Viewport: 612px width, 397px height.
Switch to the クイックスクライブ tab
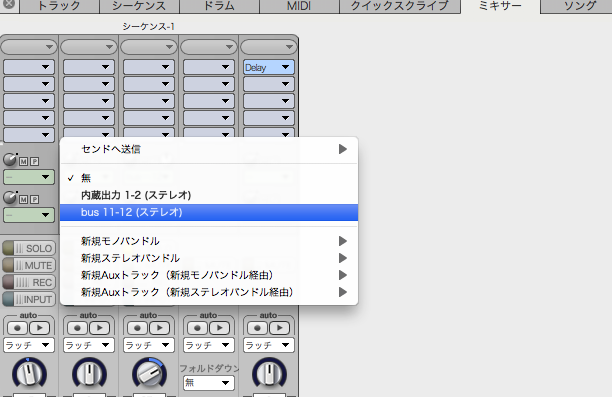(400, 6)
